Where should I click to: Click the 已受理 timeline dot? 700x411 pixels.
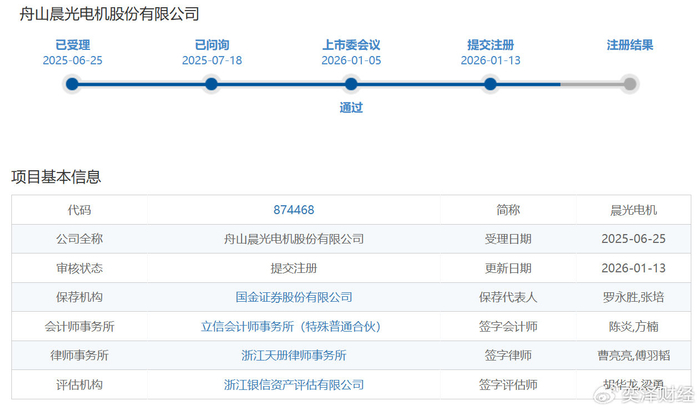click(x=72, y=84)
